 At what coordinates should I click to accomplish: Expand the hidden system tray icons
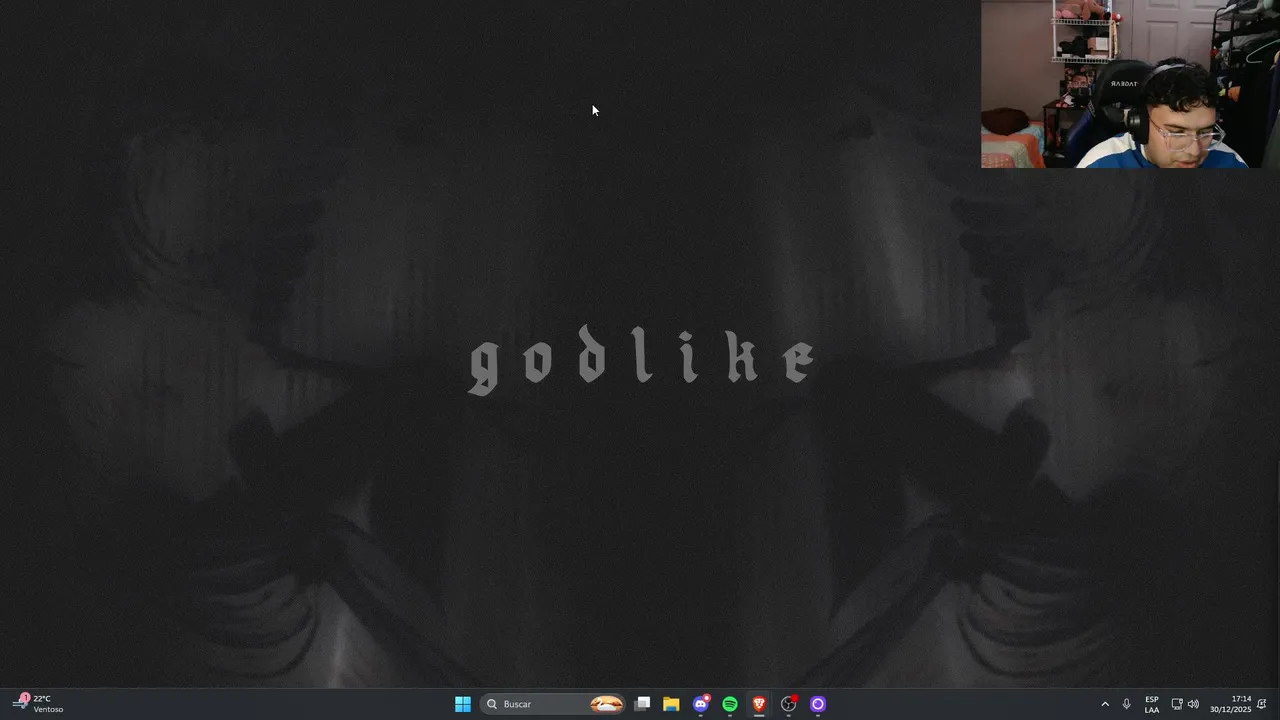1105,704
